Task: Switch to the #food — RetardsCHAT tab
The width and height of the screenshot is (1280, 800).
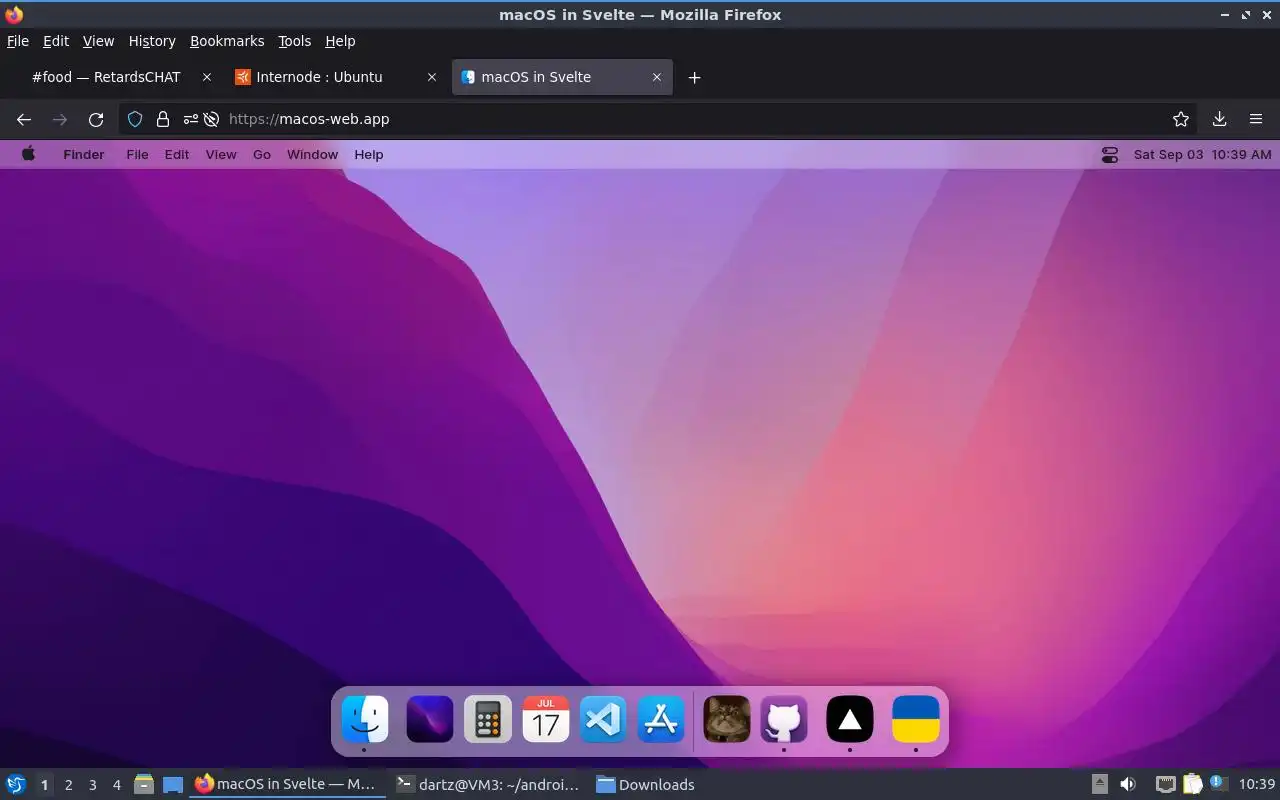Action: pos(110,77)
